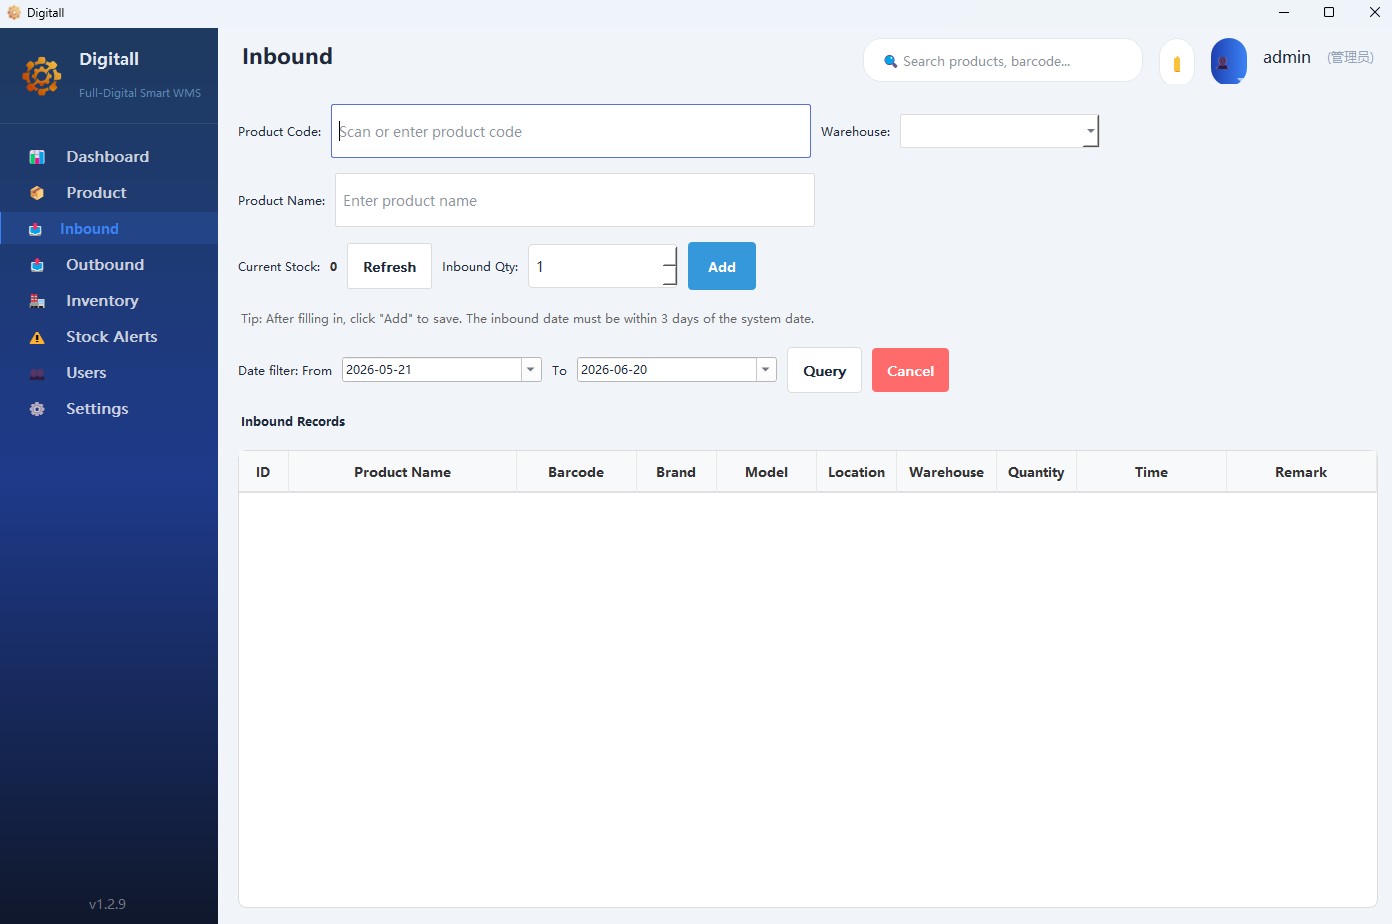
Task: Click the ID column header
Action: point(263,472)
